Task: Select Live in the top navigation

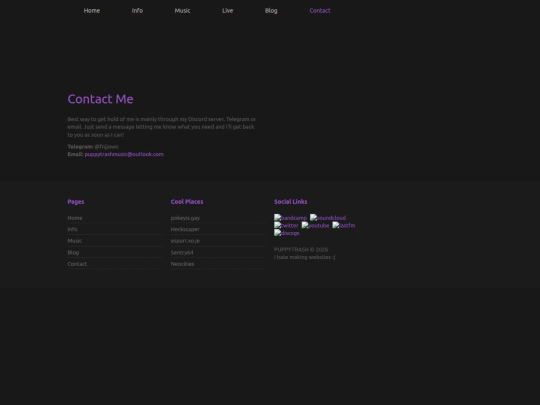Action: (227, 11)
